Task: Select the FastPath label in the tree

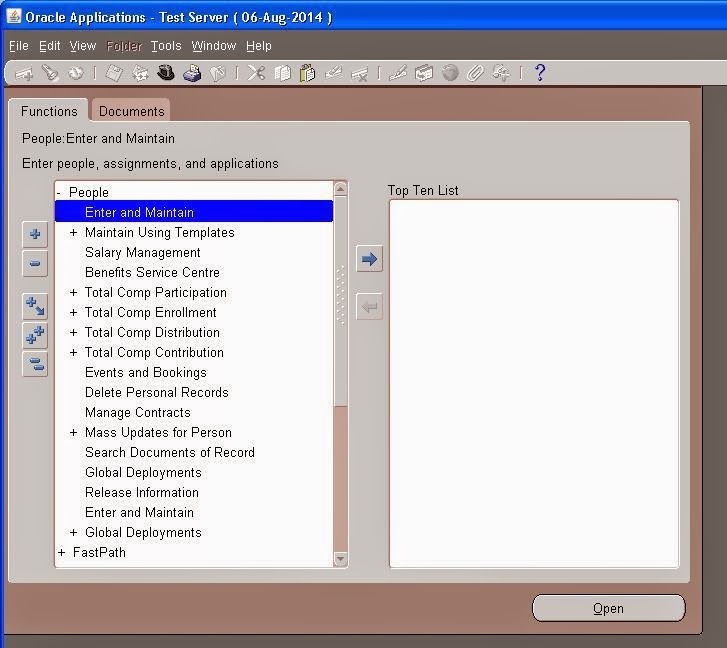Action: point(99,553)
